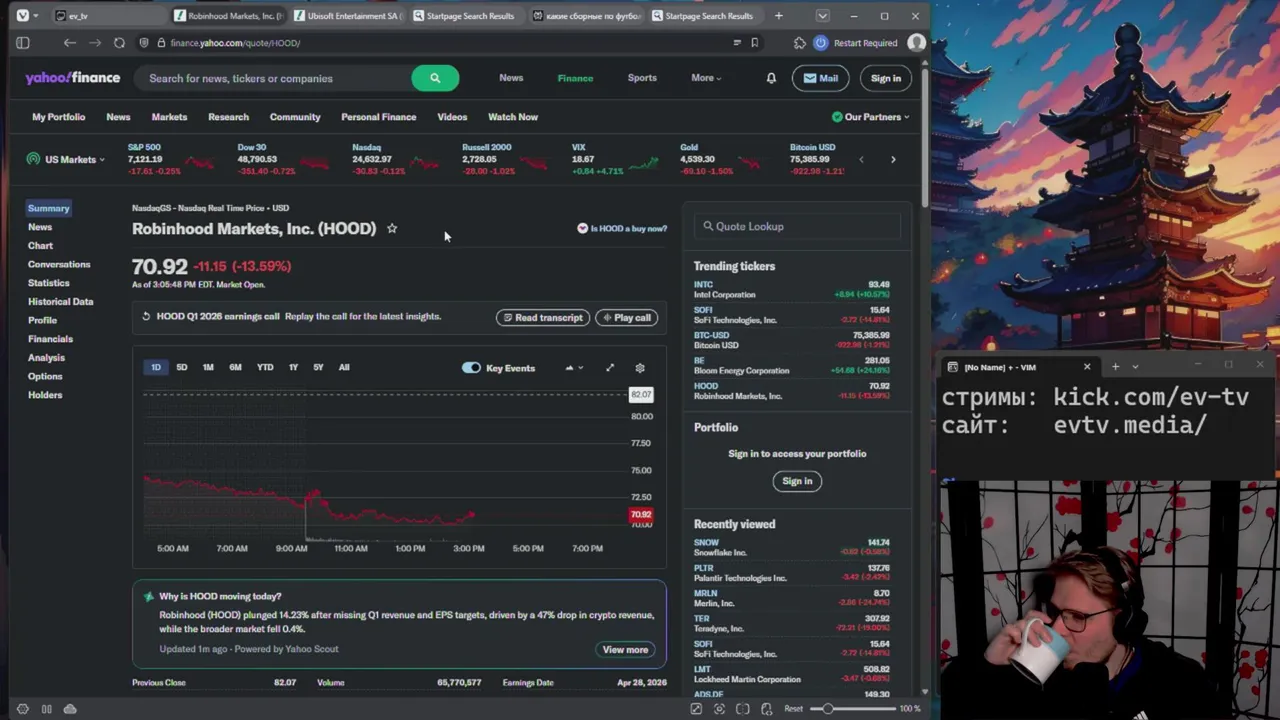Select the 5Y chart range
The width and height of the screenshot is (1280, 720).
pos(318,367)
